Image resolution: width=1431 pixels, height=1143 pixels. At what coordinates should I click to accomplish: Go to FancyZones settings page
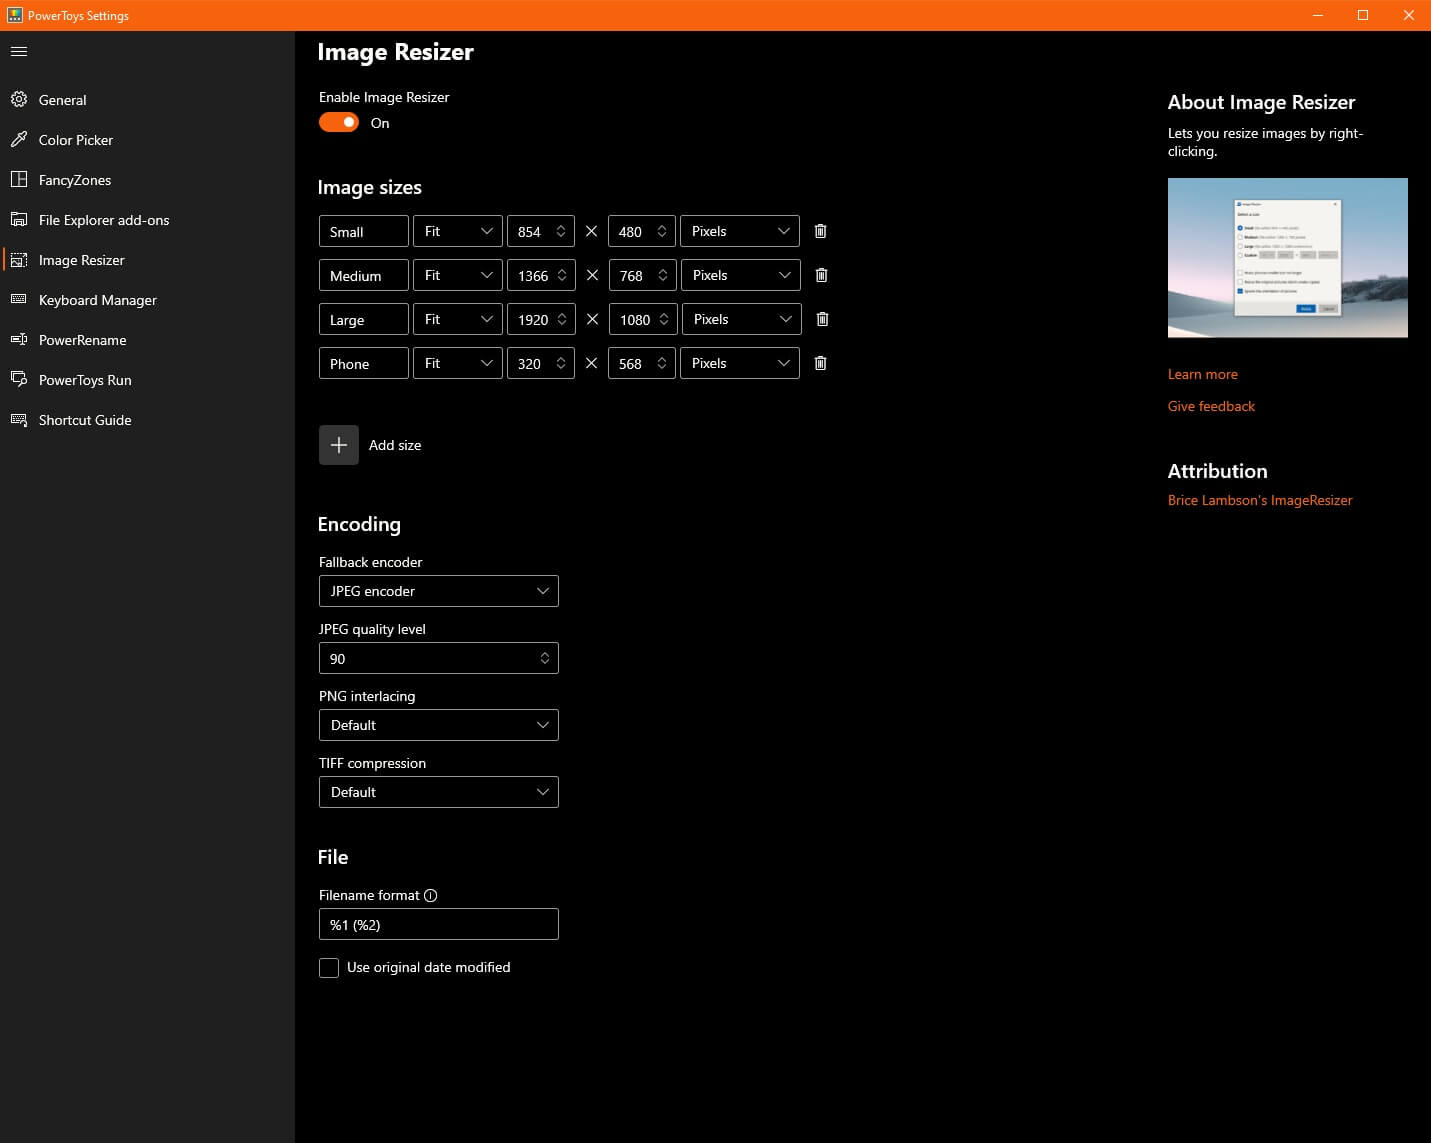[x=75, y=180]
